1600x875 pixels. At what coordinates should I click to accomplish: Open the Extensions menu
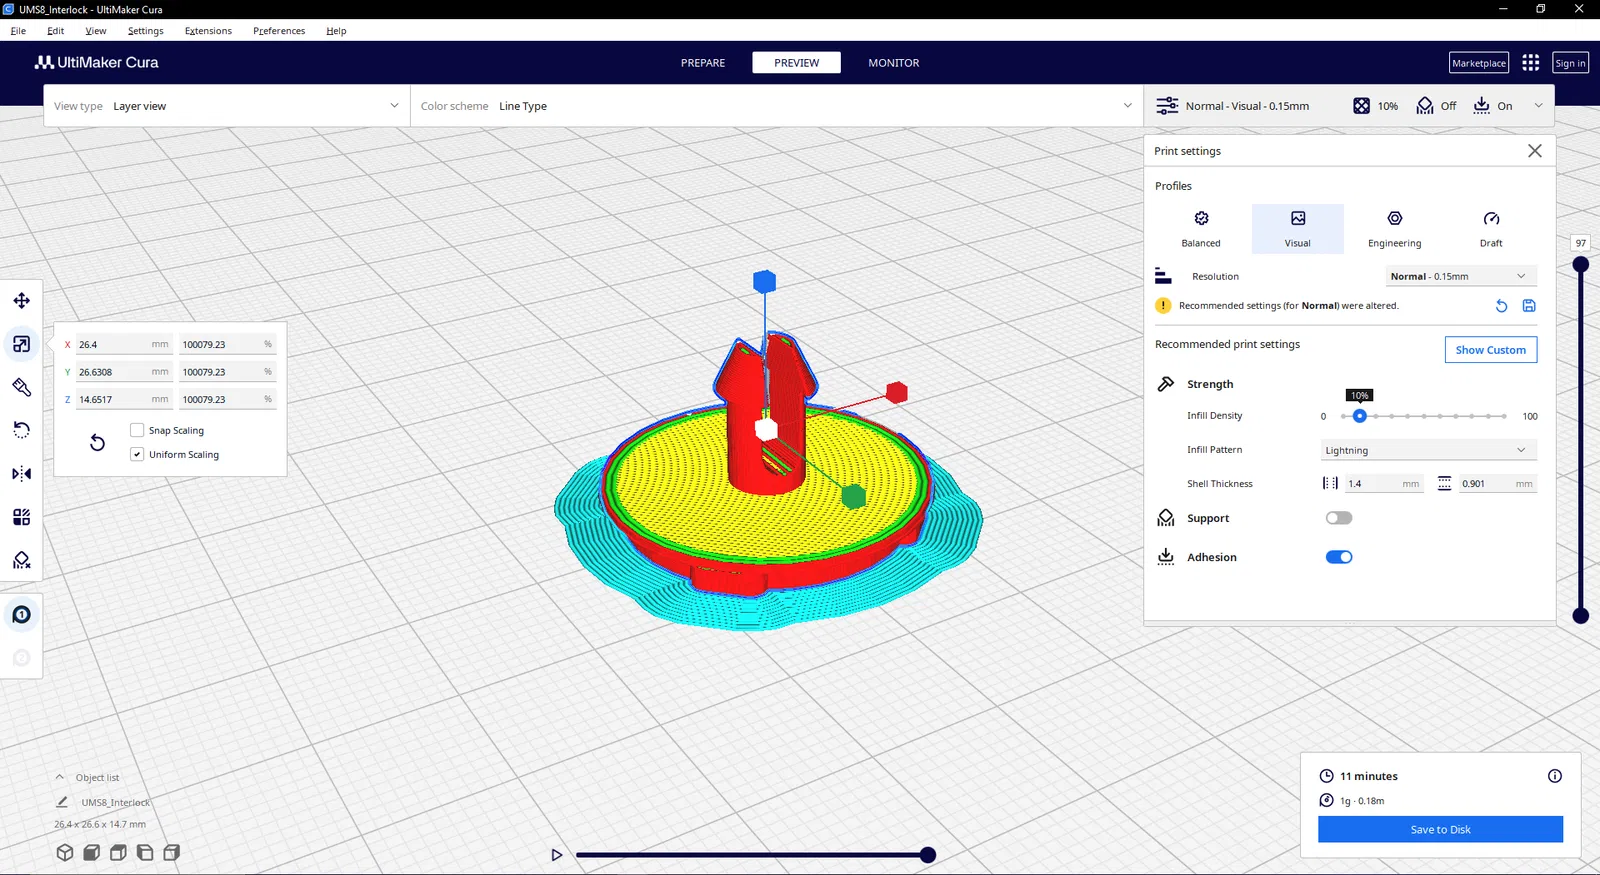[208, 31]
